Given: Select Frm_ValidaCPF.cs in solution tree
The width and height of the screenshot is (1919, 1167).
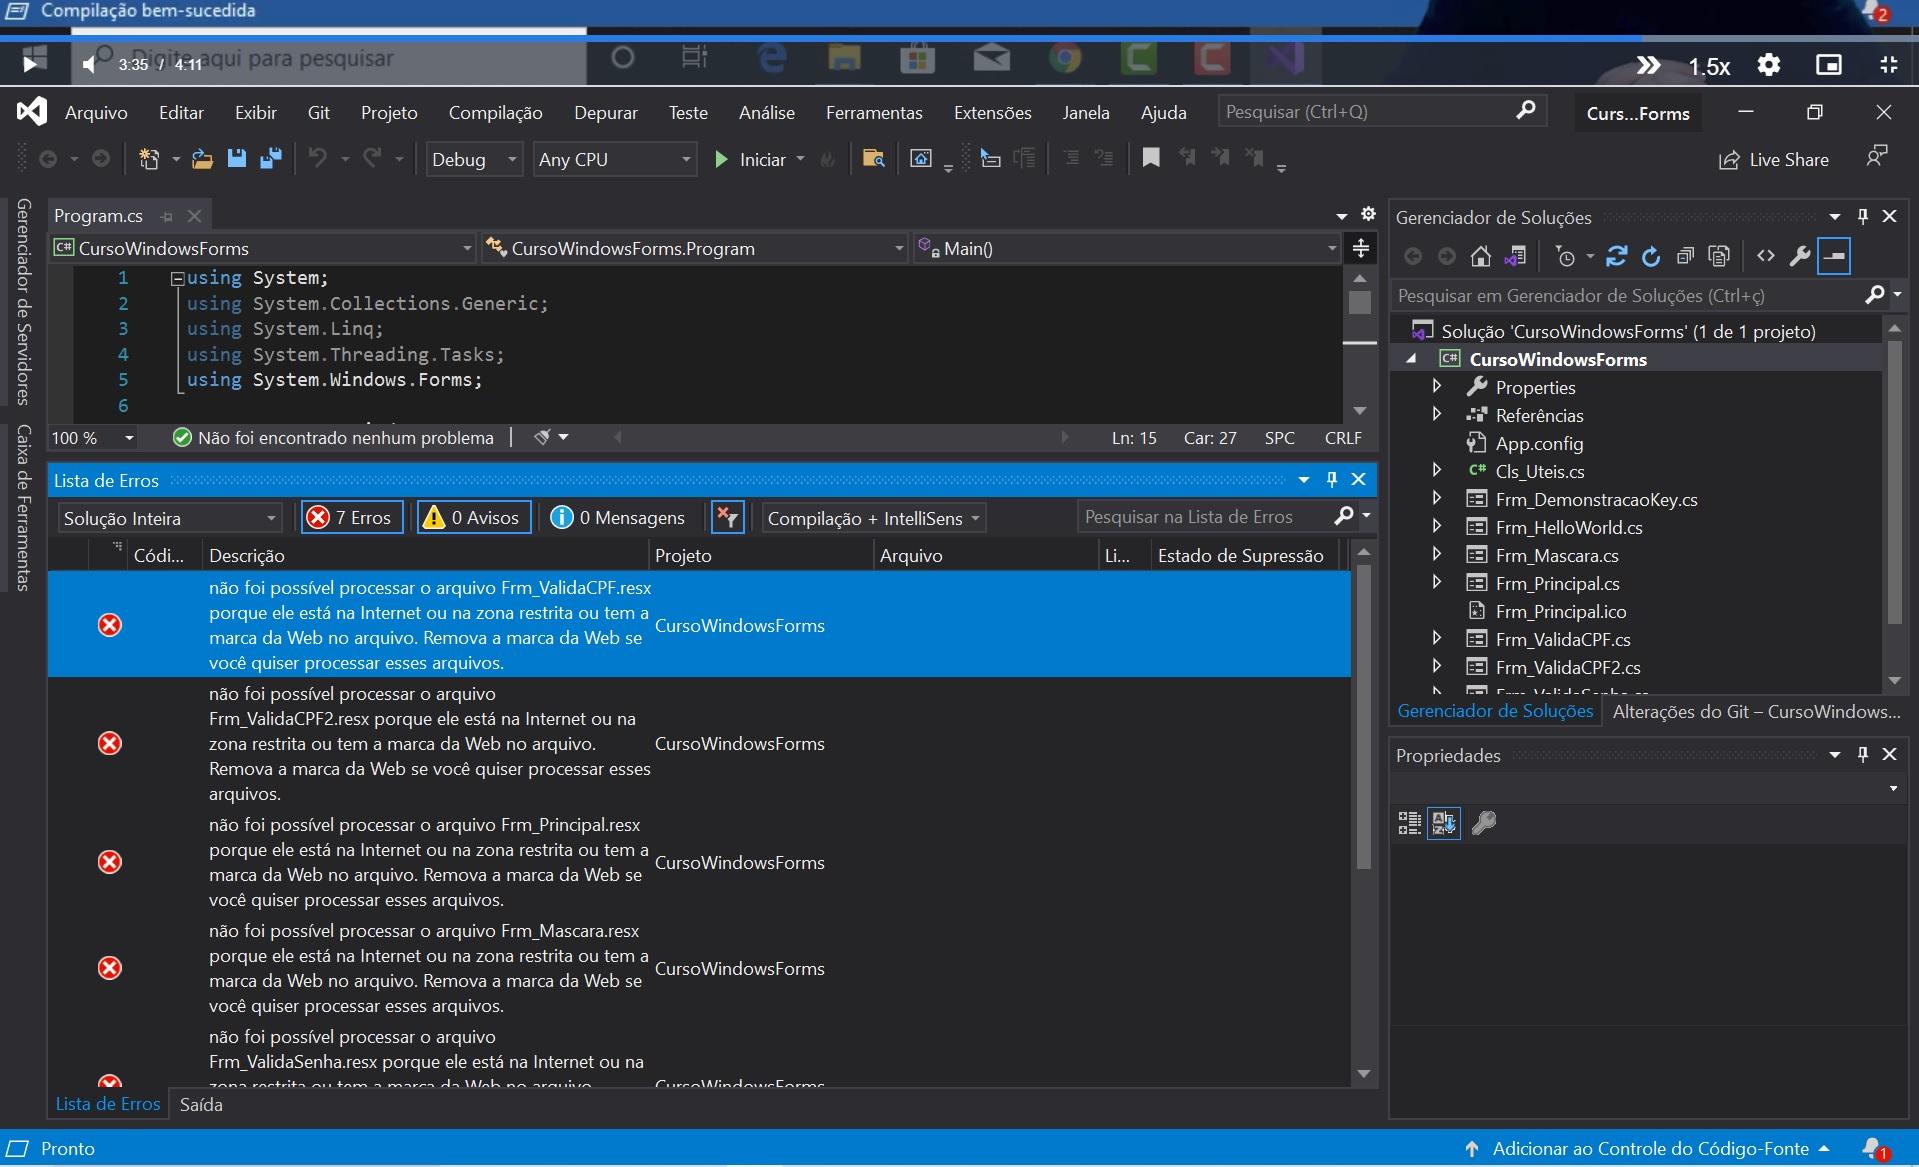Looking at the screenshot, I should [x=1562, y=639].
